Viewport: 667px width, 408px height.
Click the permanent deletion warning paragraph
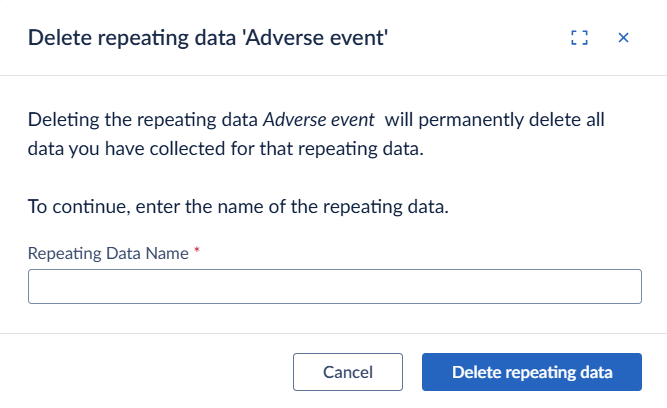click(x=316, y=134)
